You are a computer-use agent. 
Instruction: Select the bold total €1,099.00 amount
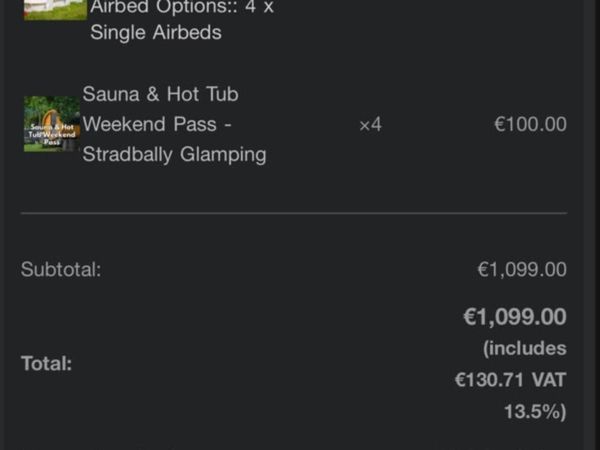point(515,317)
